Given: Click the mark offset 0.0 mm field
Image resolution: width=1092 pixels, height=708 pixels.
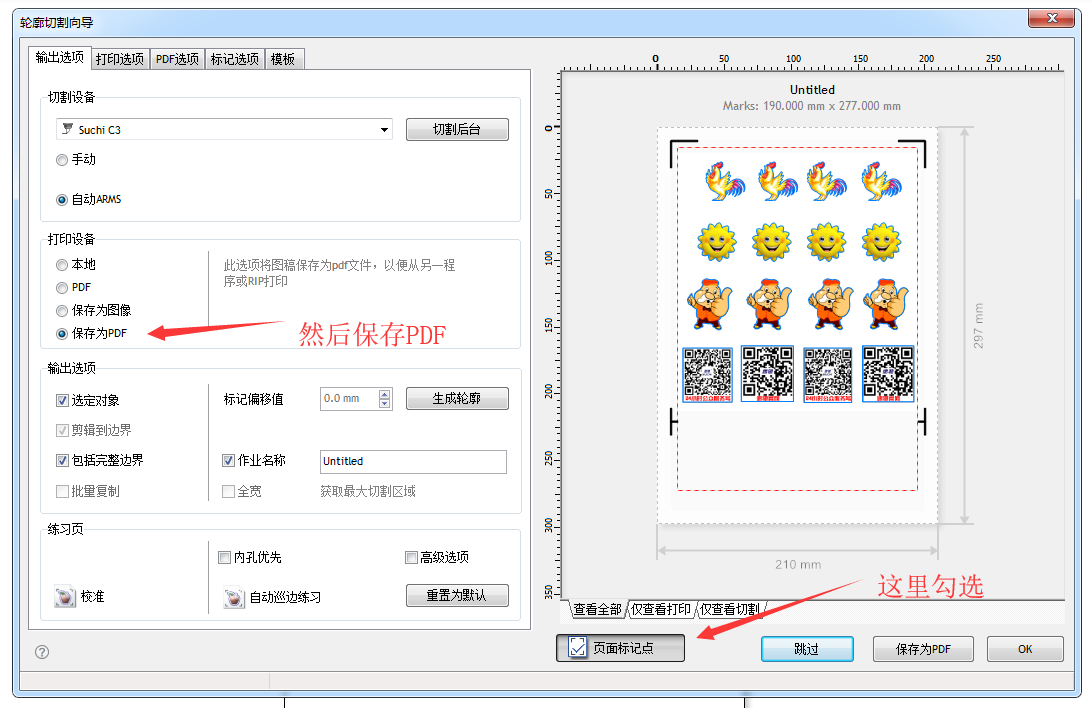Looking at the screenshot, I should pyautogui.click(x=349, y=399).
